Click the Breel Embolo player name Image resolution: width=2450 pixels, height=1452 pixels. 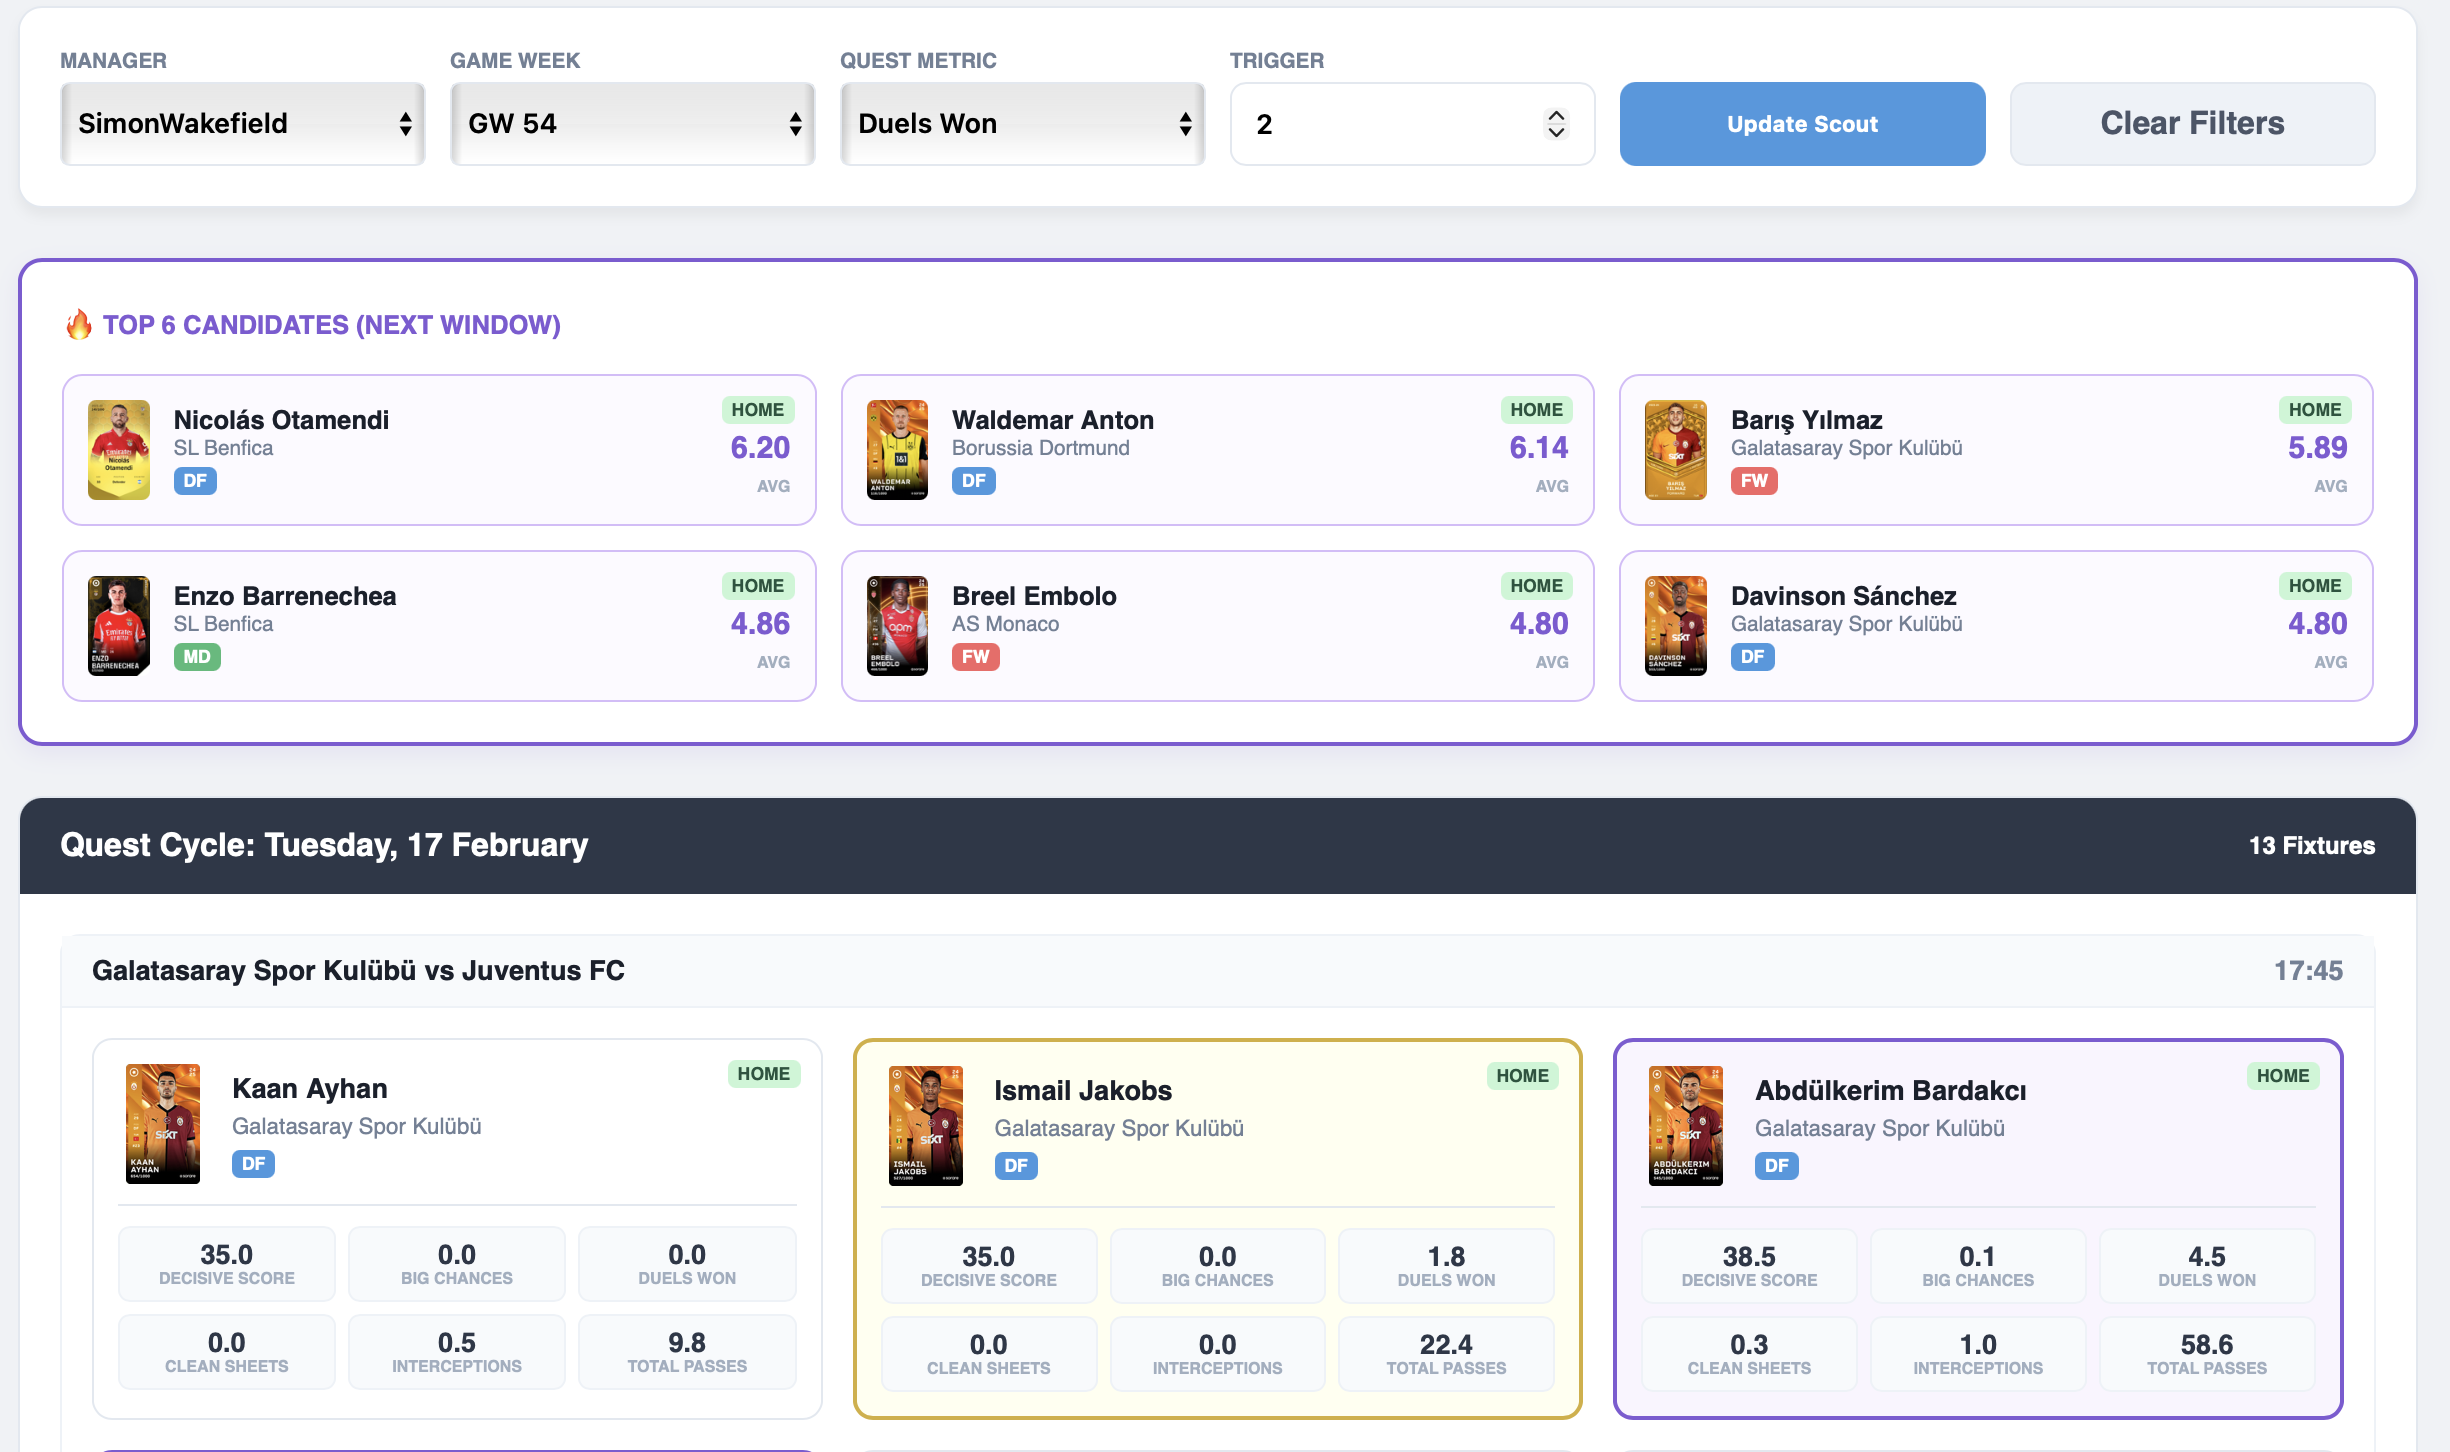pyautogui.click(x=1034, y=596)
